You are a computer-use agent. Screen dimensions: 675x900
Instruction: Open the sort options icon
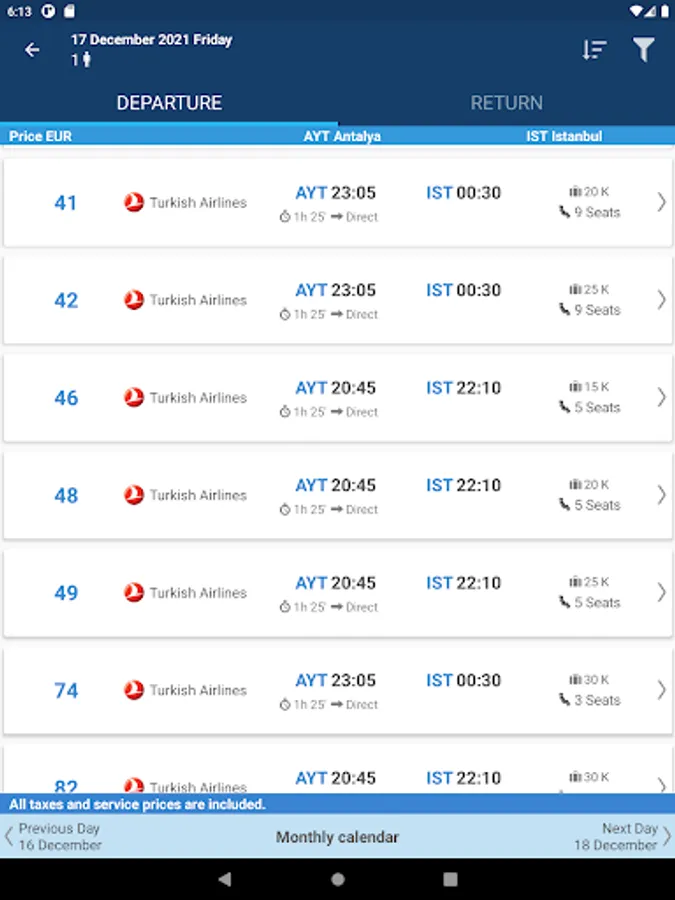pyautogui.click(x=594, y=50)
